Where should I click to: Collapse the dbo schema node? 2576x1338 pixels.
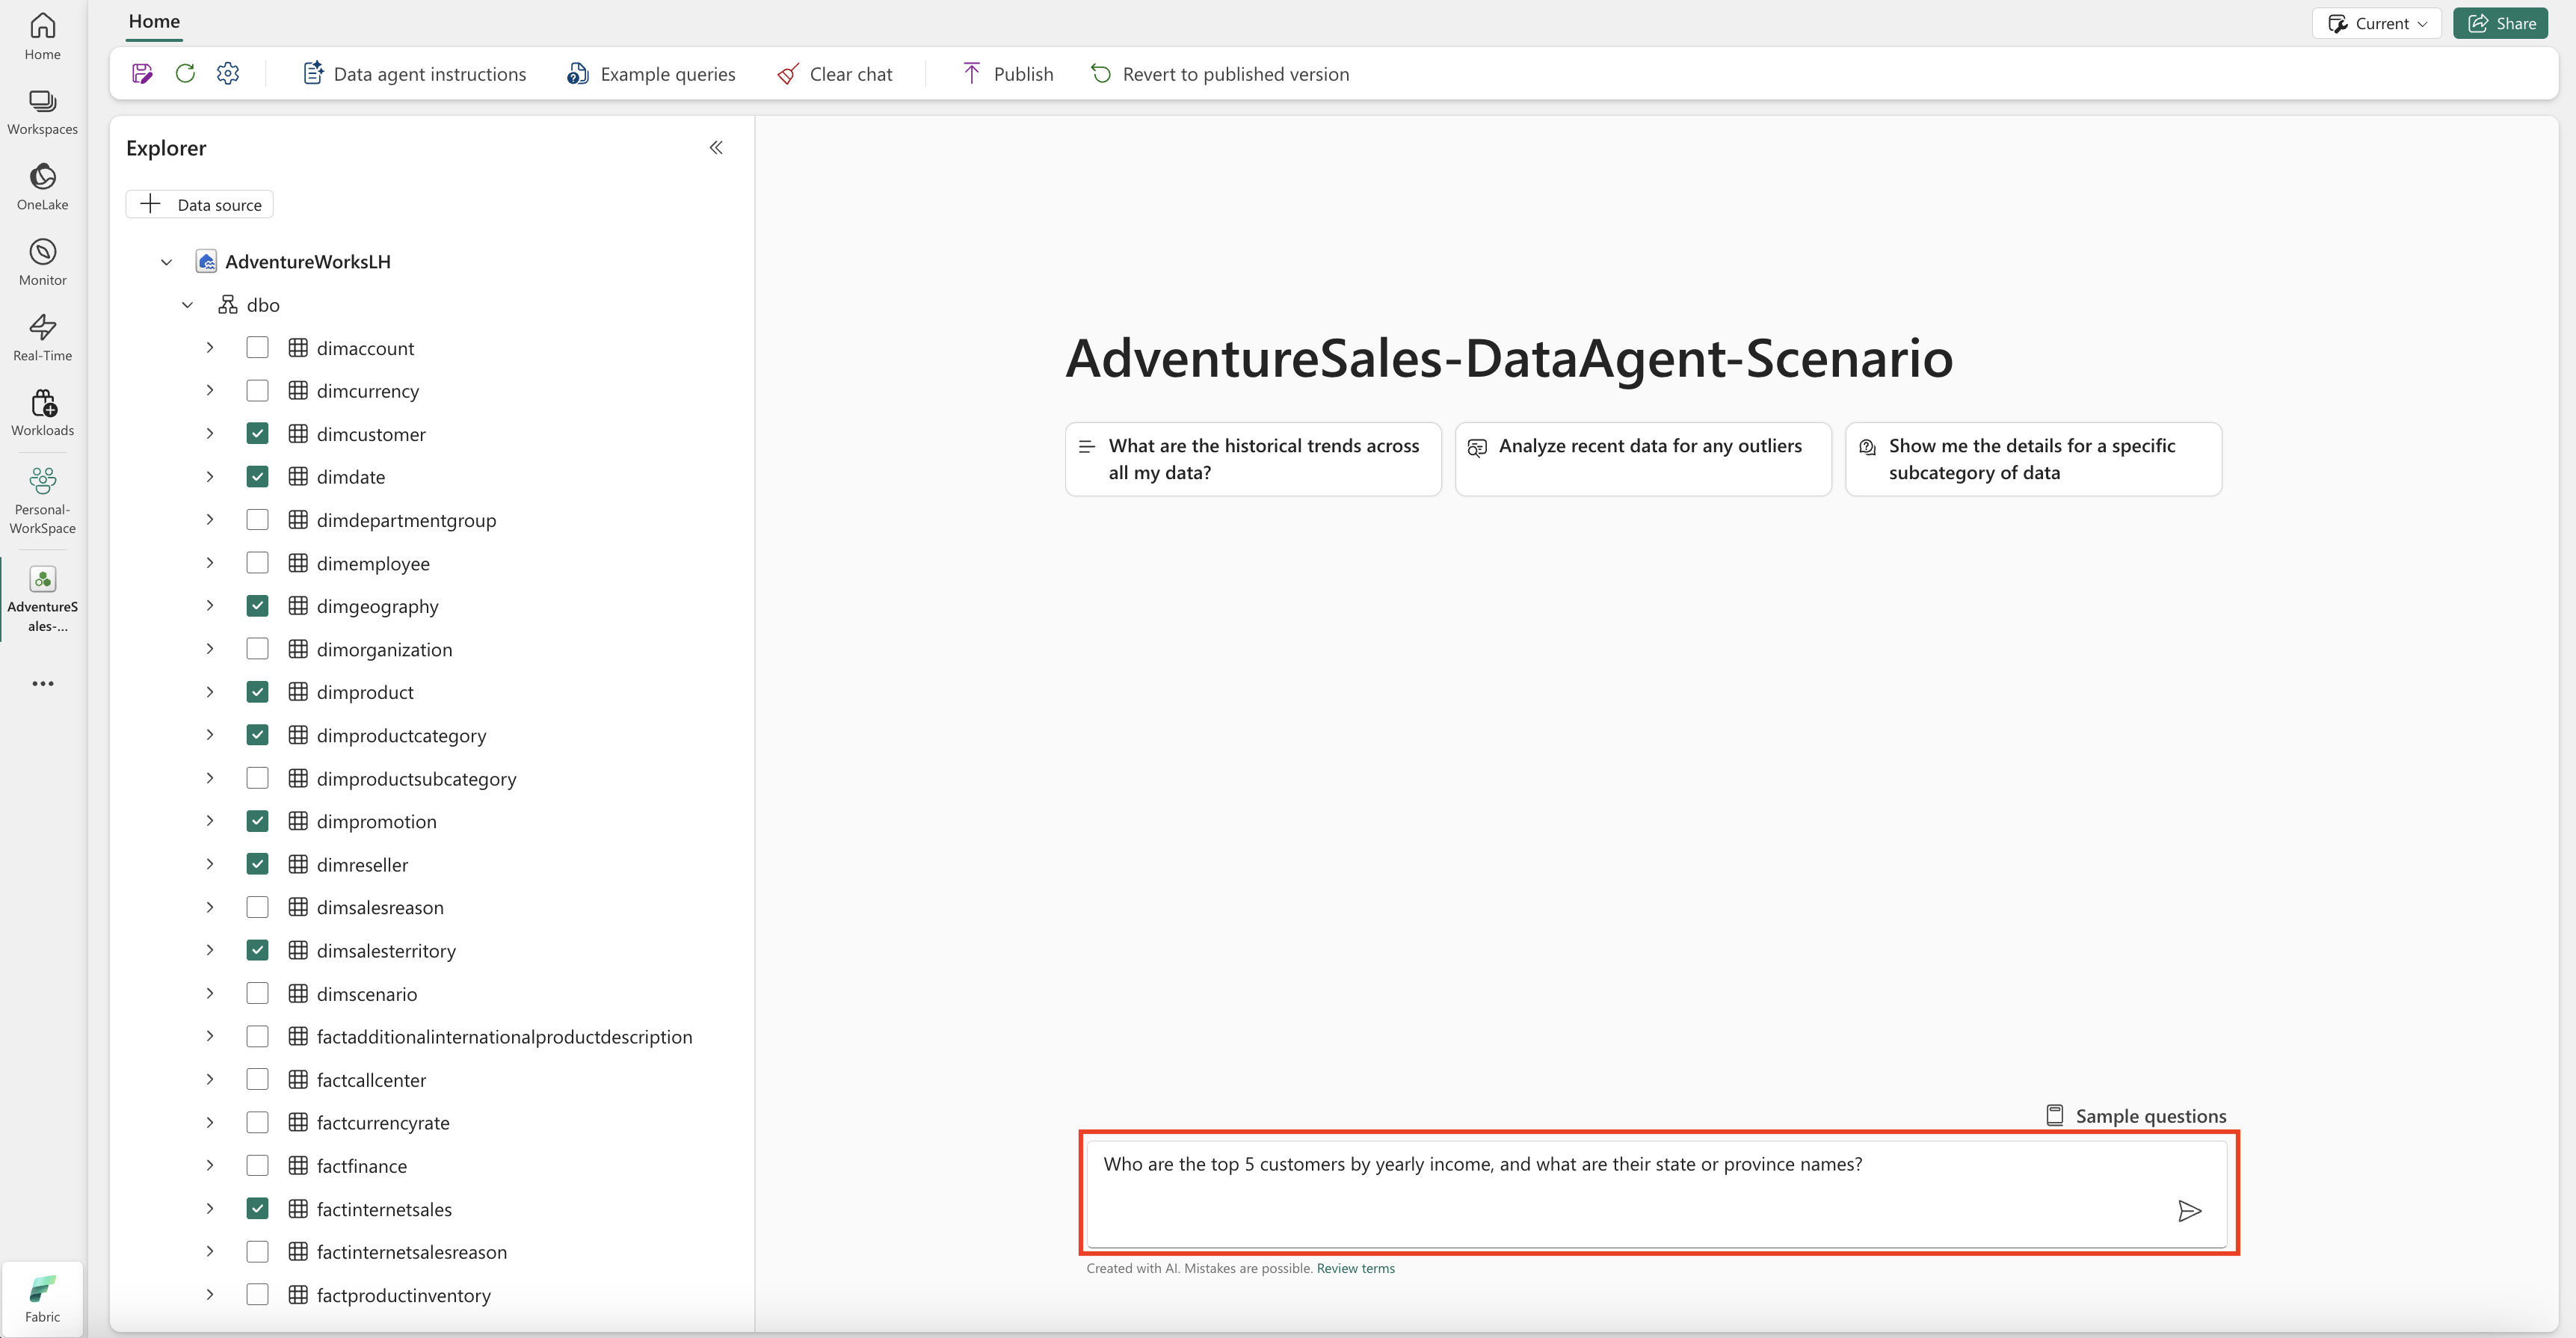(187, 305)
